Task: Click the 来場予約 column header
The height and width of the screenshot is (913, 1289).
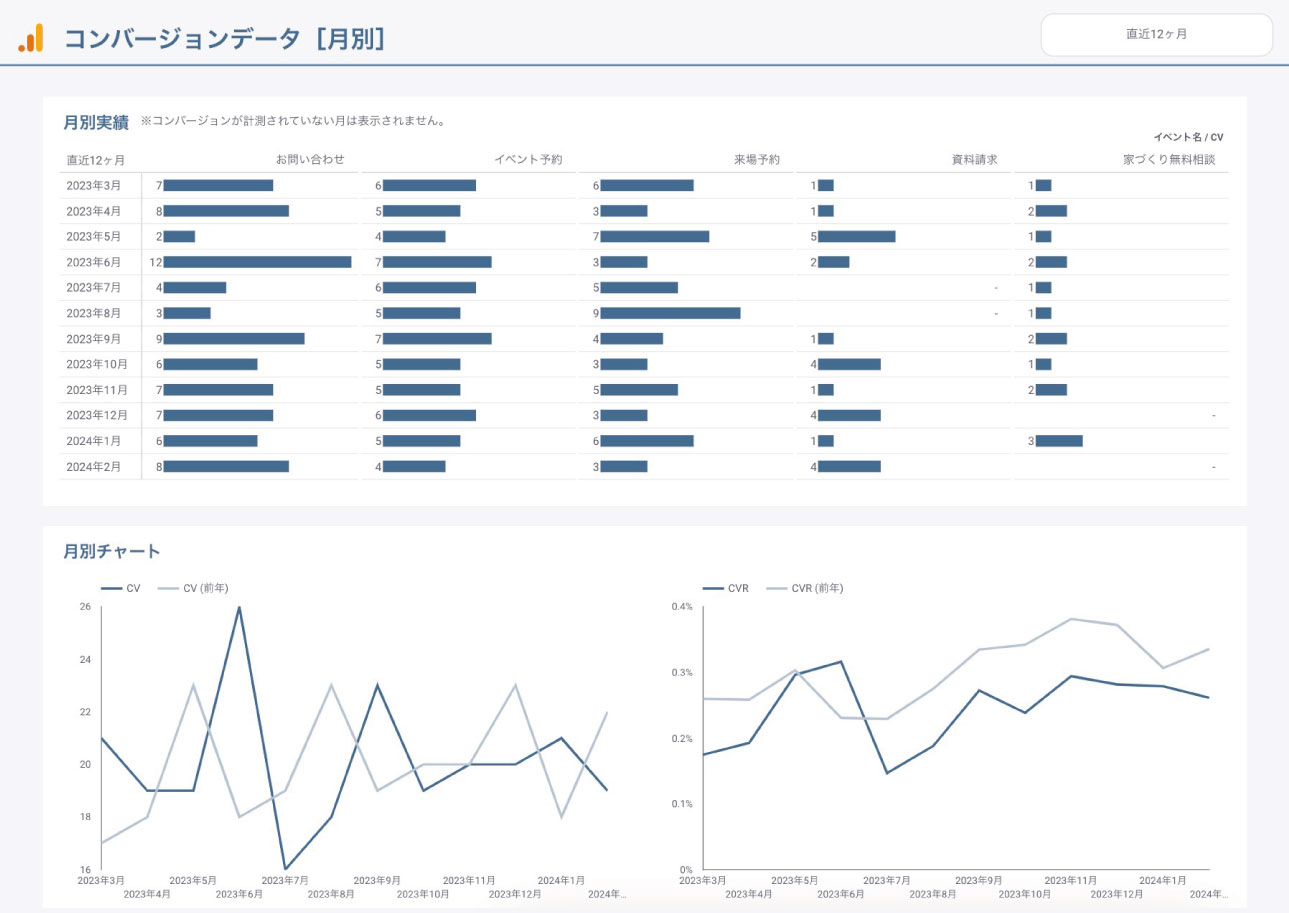Action: click(755, 160)
